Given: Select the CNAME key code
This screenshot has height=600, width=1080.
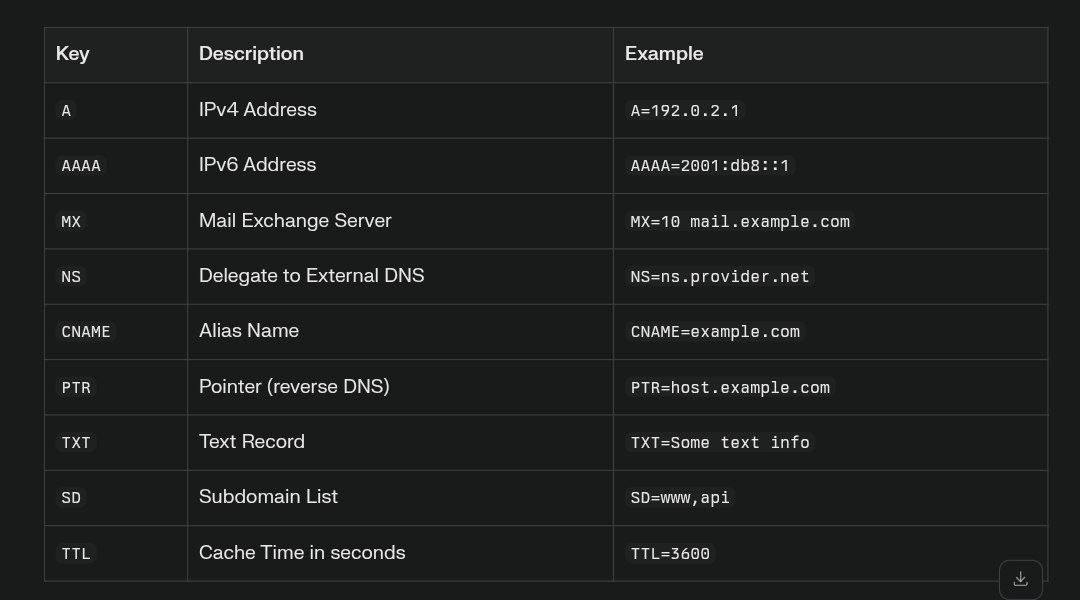Looking at the screenshot, I should (x=86, y=332).
